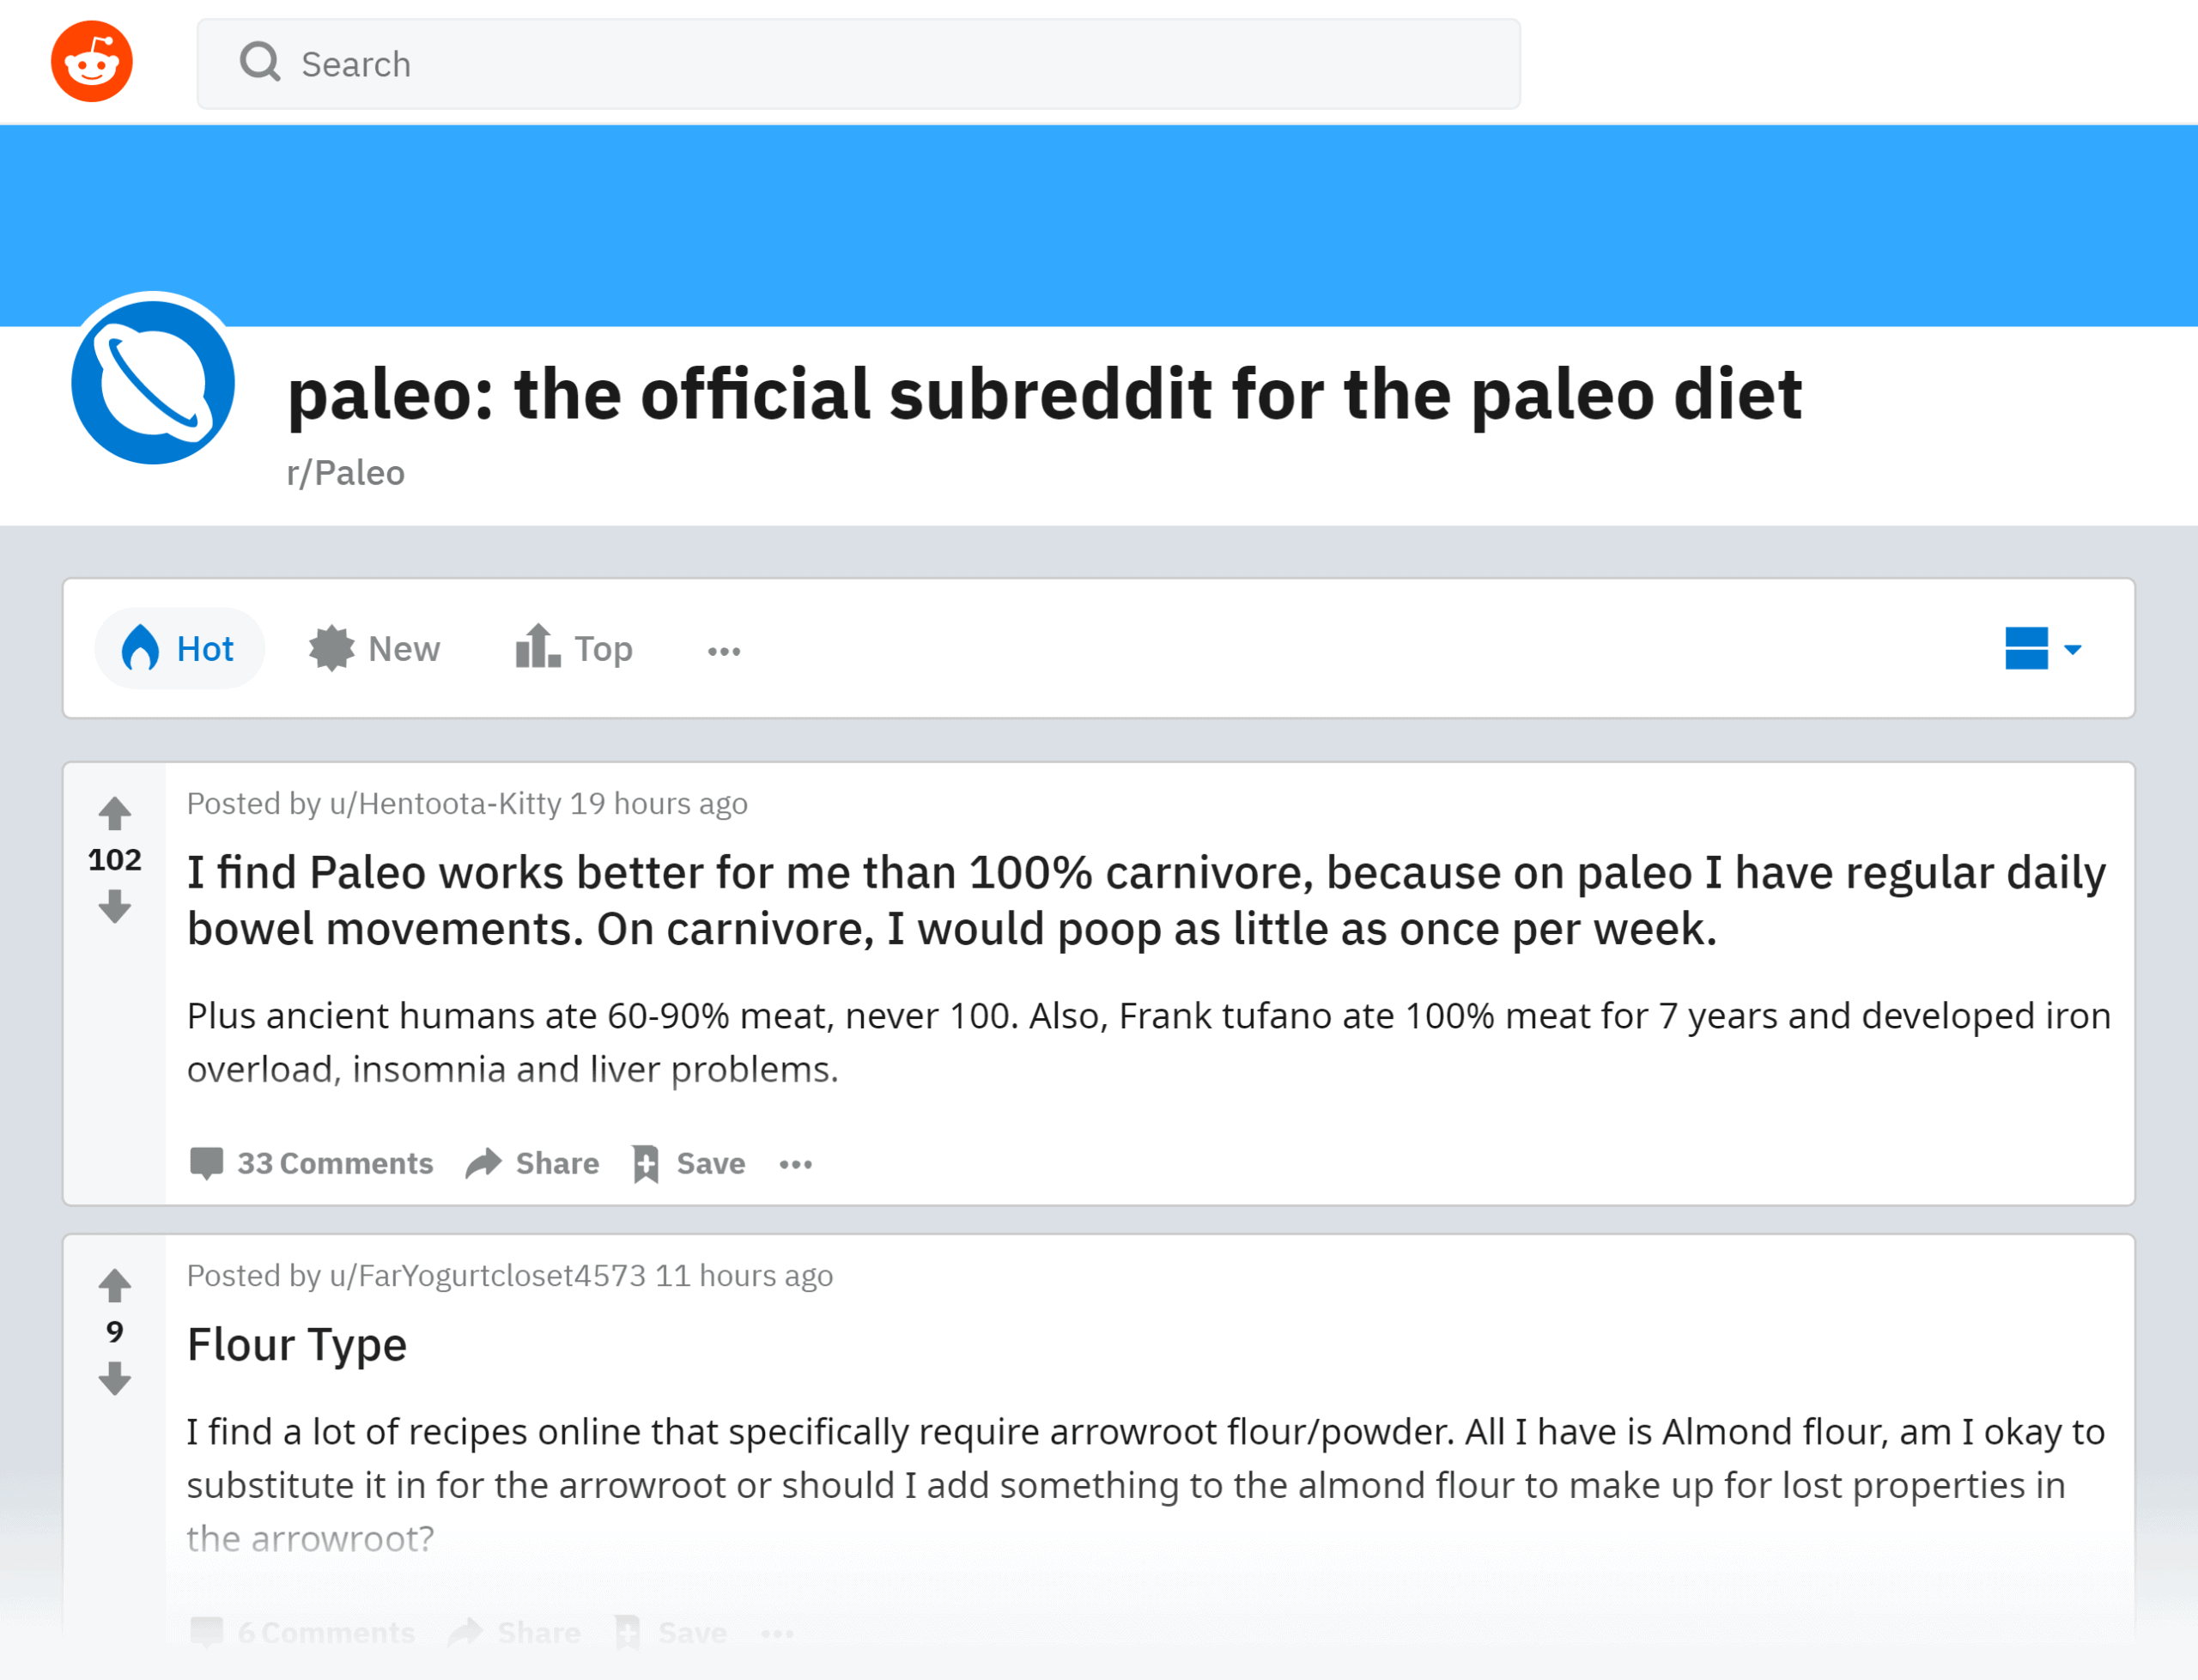This screenshot has height=1680, width=2198.
Task: Enable the Hot sort filter
Action: [x=179, y=648]
